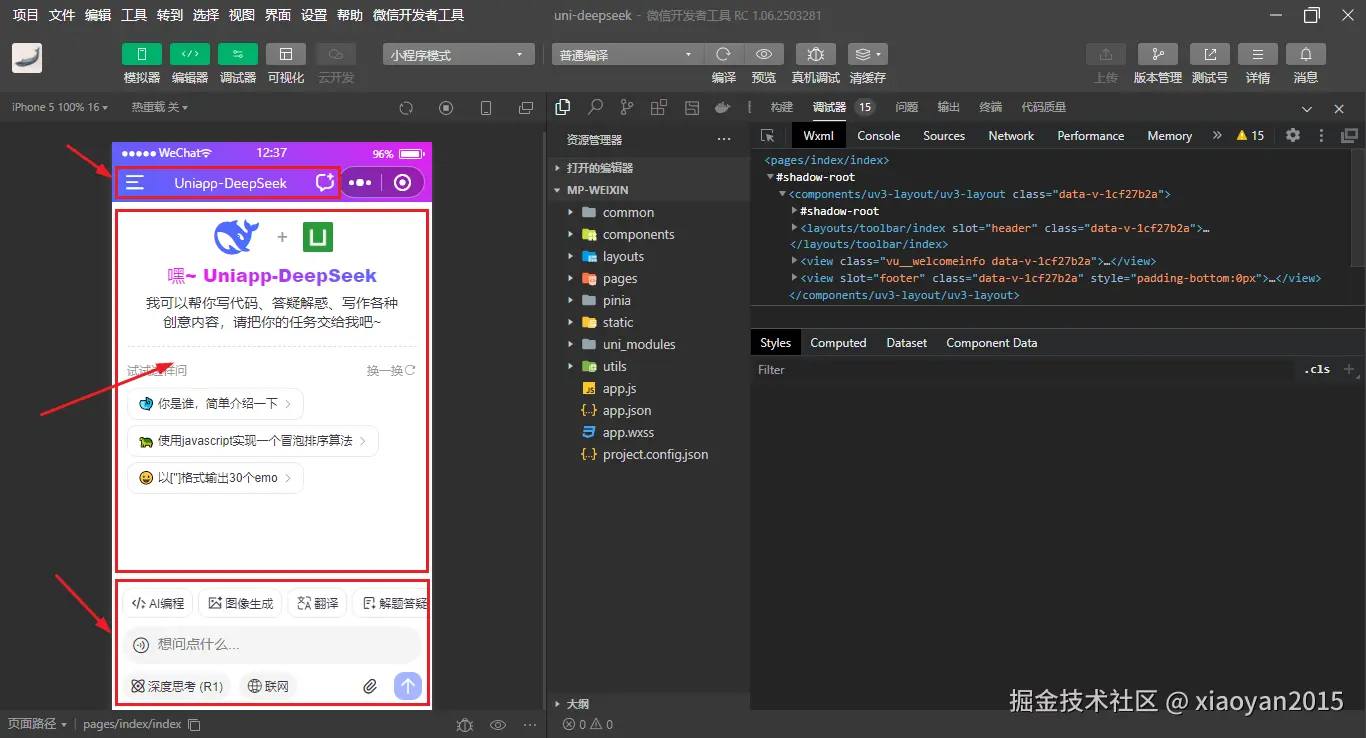Screen dimensions: 1366x738
Task: Click the mini program capsule more dots
Action: coord(360,183)
